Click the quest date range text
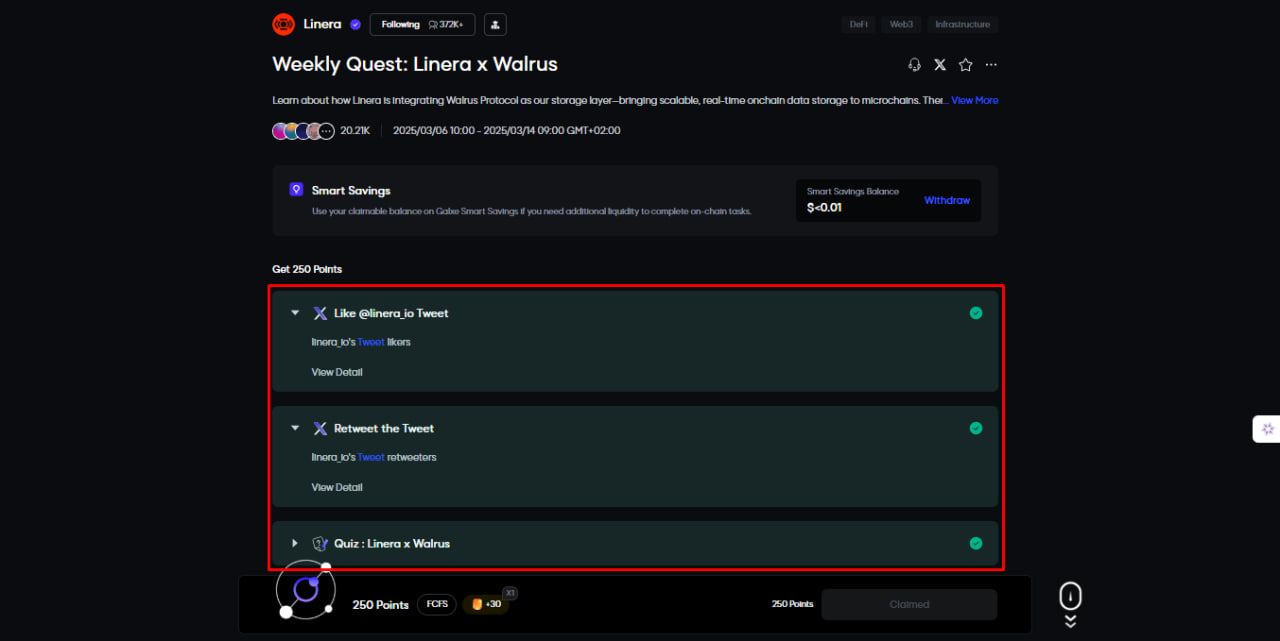The width and height of the screenshot is (1280, 641). [x=506, y=130]
